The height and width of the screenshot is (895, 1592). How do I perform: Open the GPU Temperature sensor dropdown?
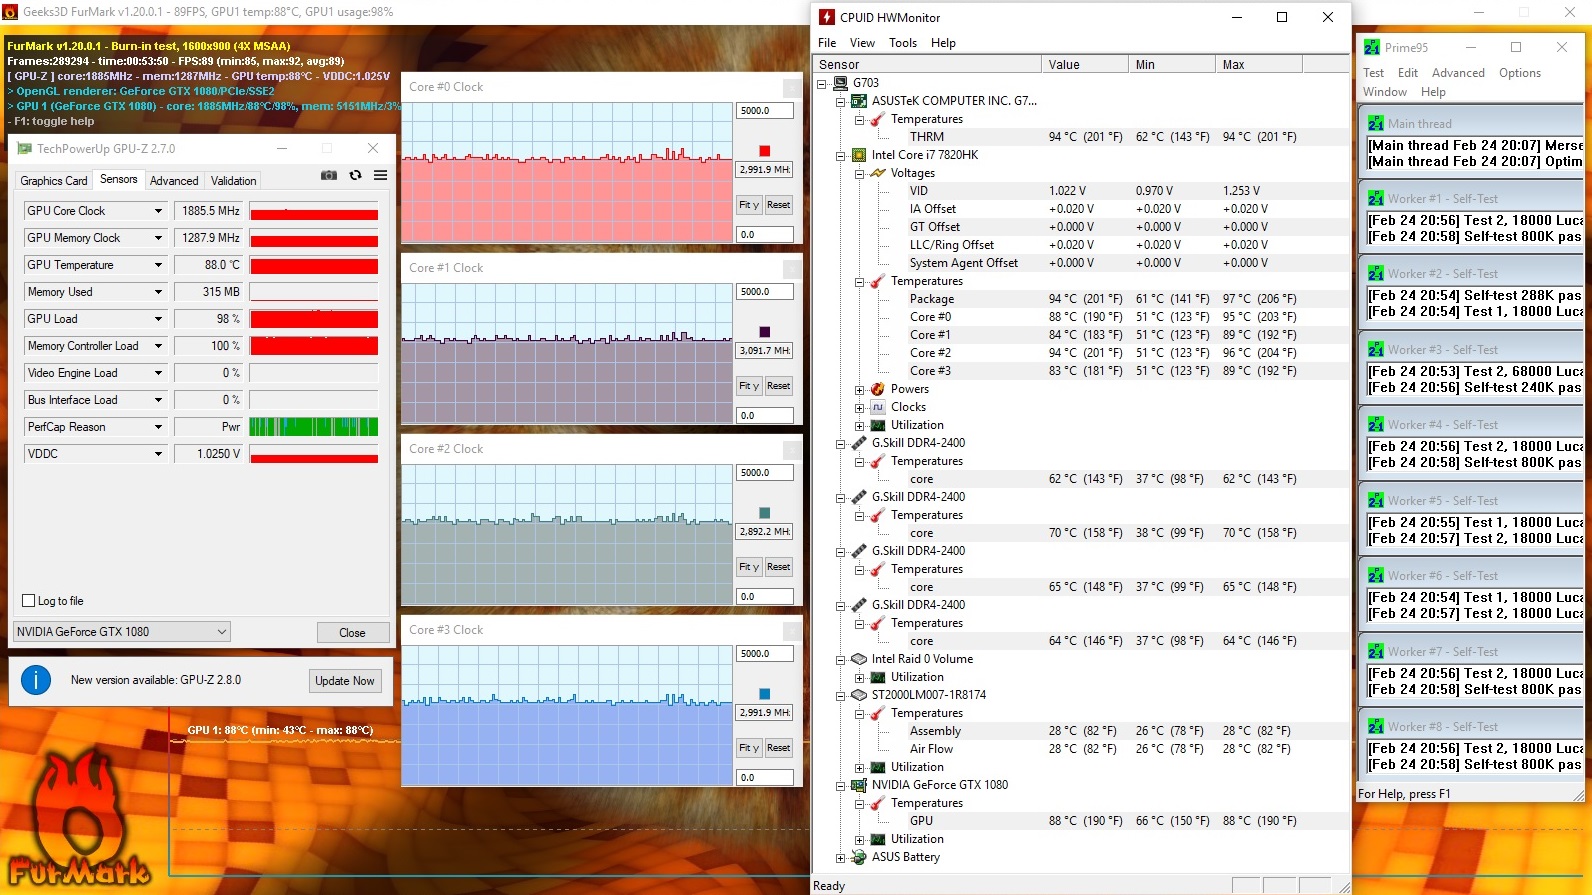pos(158,265)
